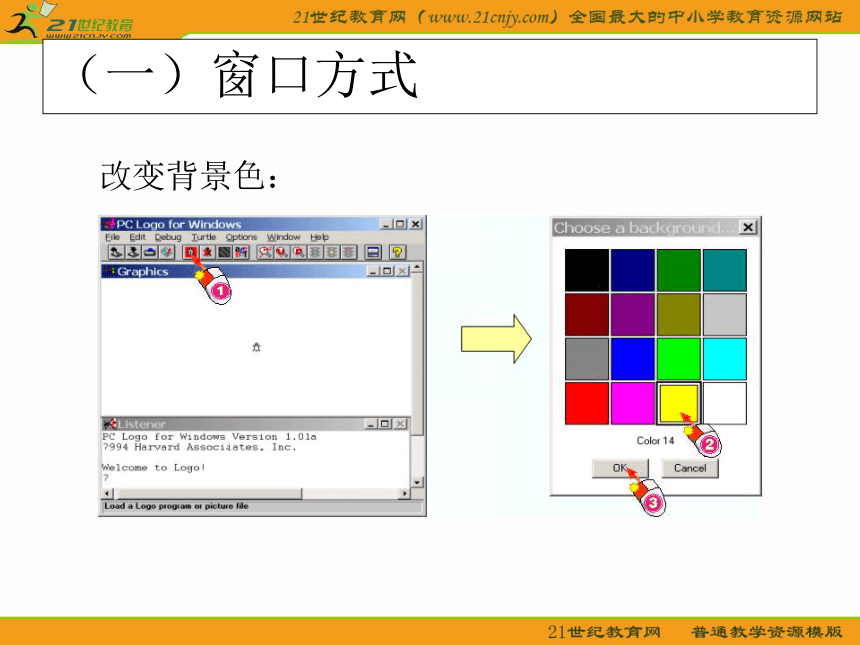Open the Help menu

click(319, 237)
